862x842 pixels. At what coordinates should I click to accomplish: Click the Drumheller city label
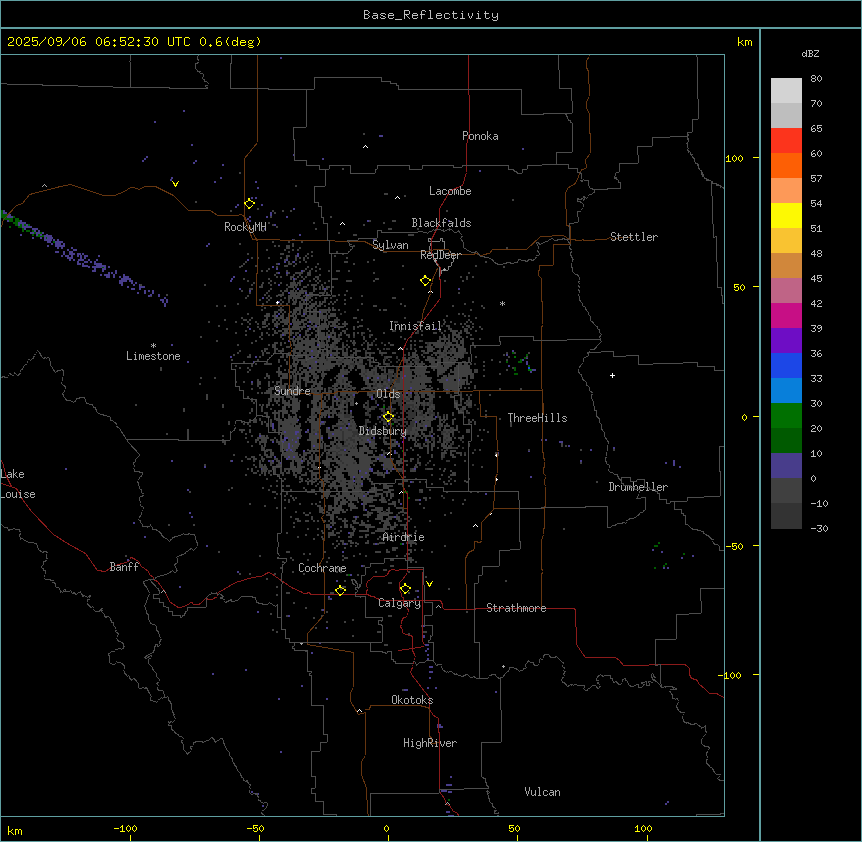638,487
